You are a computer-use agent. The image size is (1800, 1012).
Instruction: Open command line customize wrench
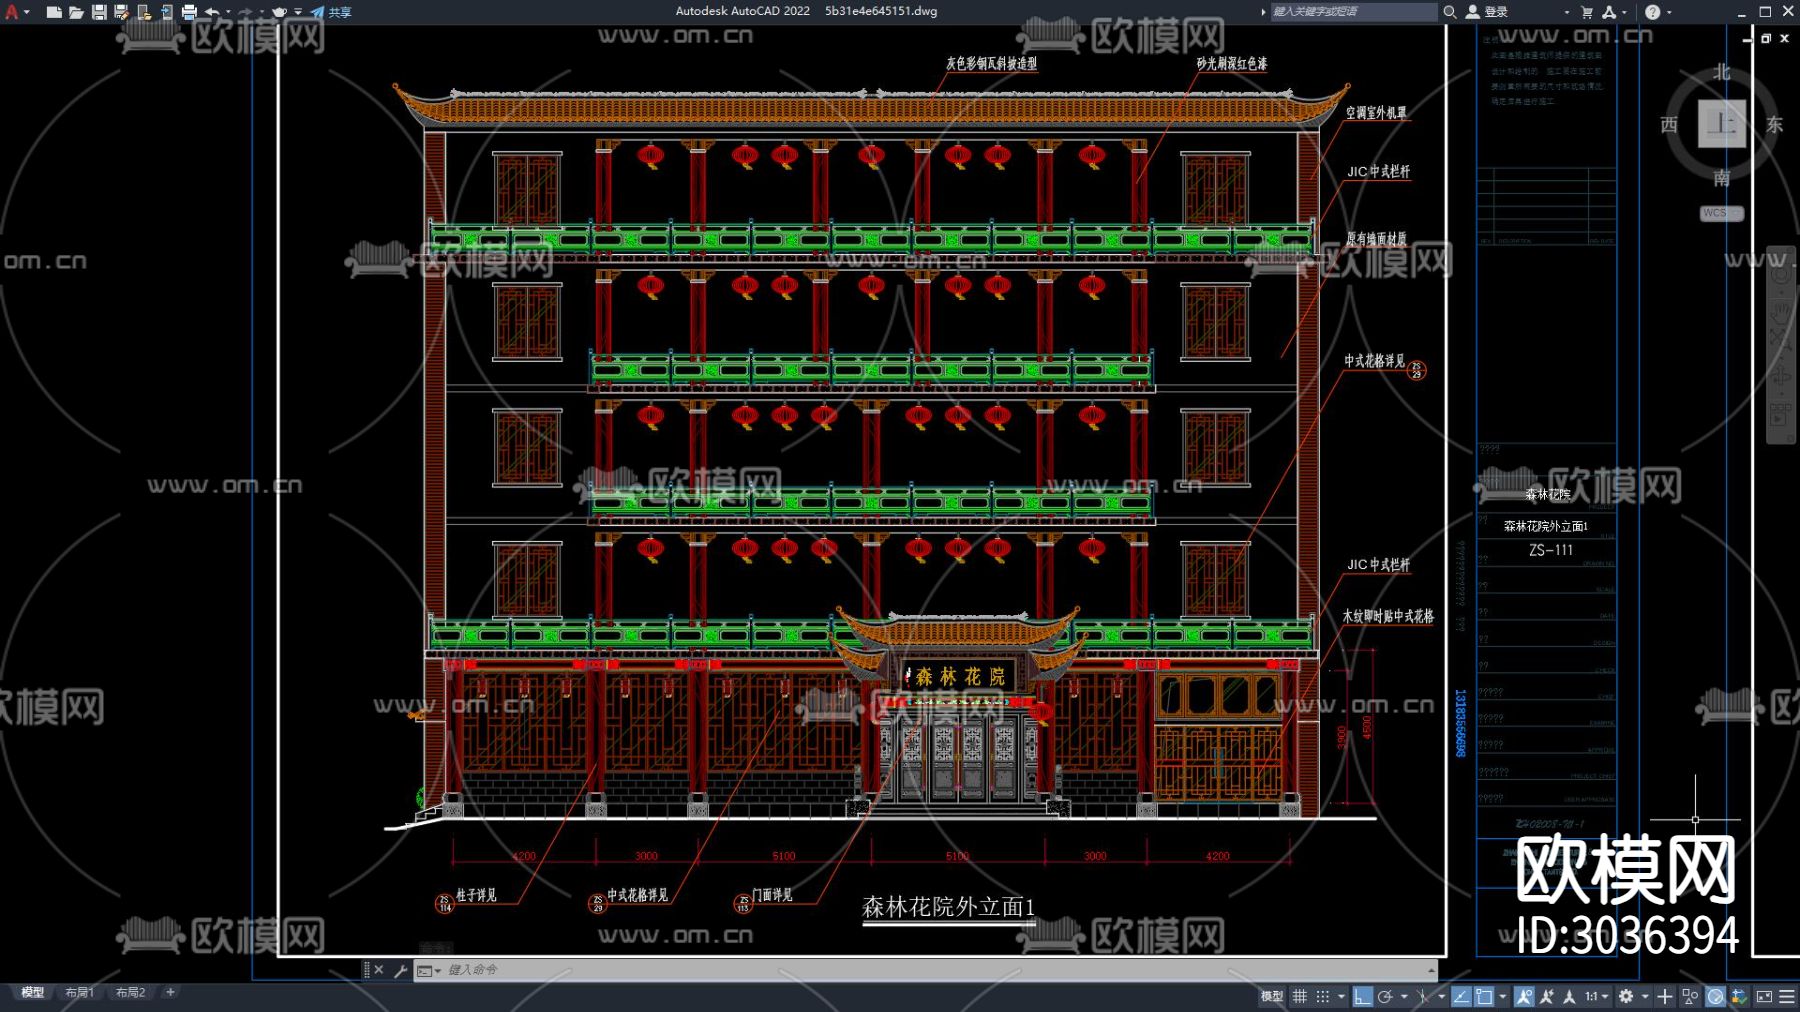point(400,970)
